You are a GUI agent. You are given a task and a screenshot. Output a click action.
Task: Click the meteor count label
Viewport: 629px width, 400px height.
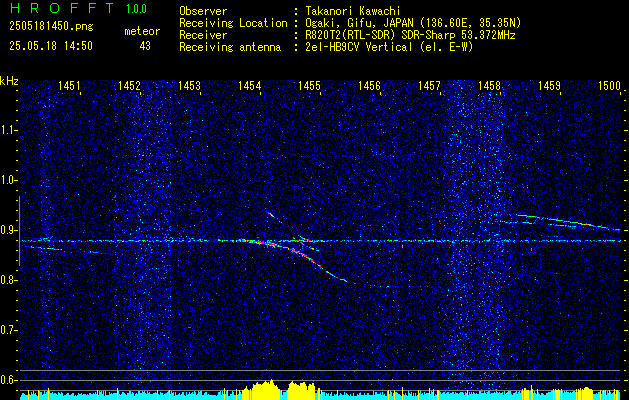pyautogui.click(x=142, y=31)
